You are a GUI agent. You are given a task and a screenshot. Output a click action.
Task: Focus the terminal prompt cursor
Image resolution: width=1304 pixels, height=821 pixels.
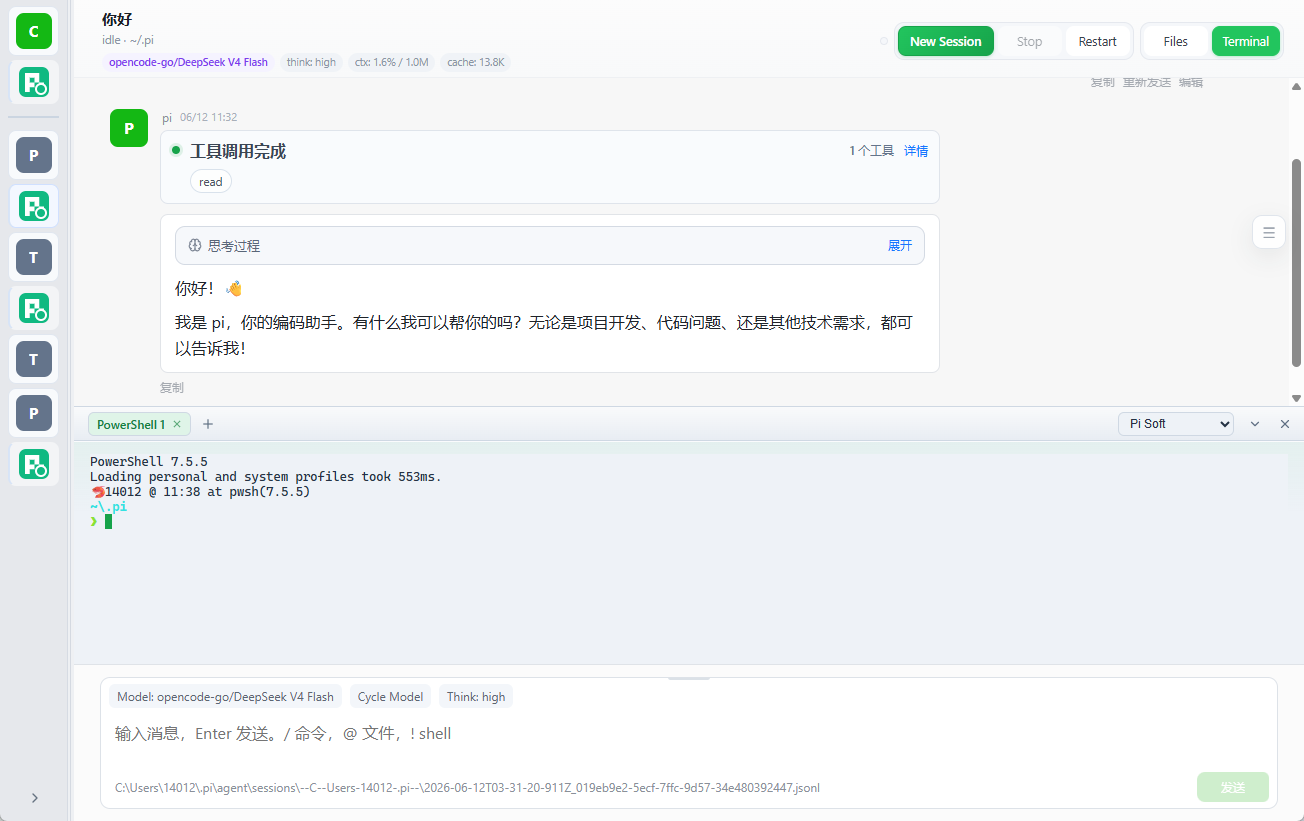[x=108, y=521]
